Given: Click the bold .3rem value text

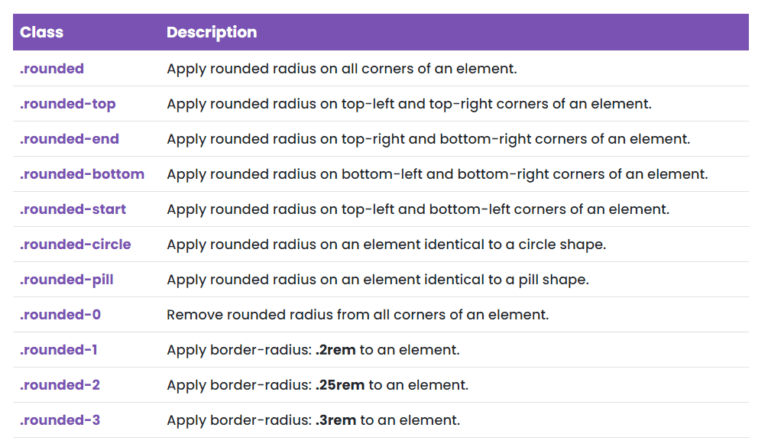Looking at the screenshot, I should [336, 420].
